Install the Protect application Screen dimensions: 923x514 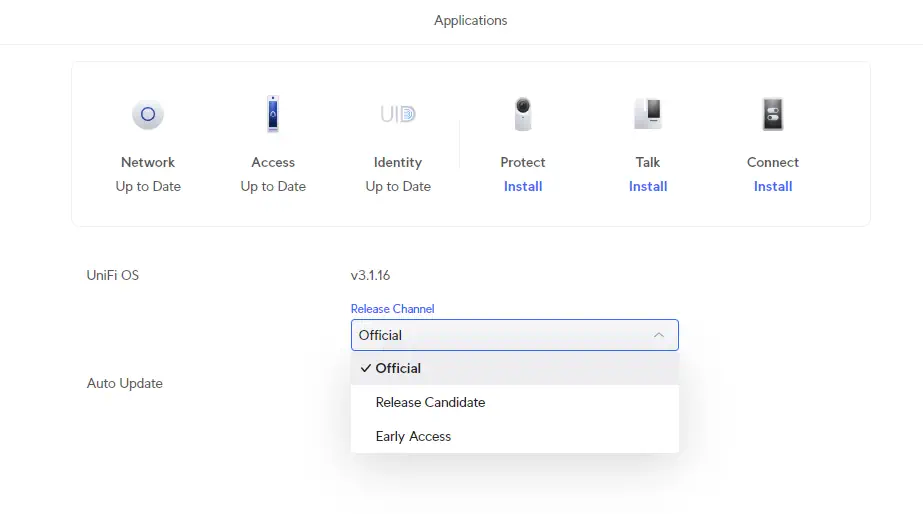[523, 186]
